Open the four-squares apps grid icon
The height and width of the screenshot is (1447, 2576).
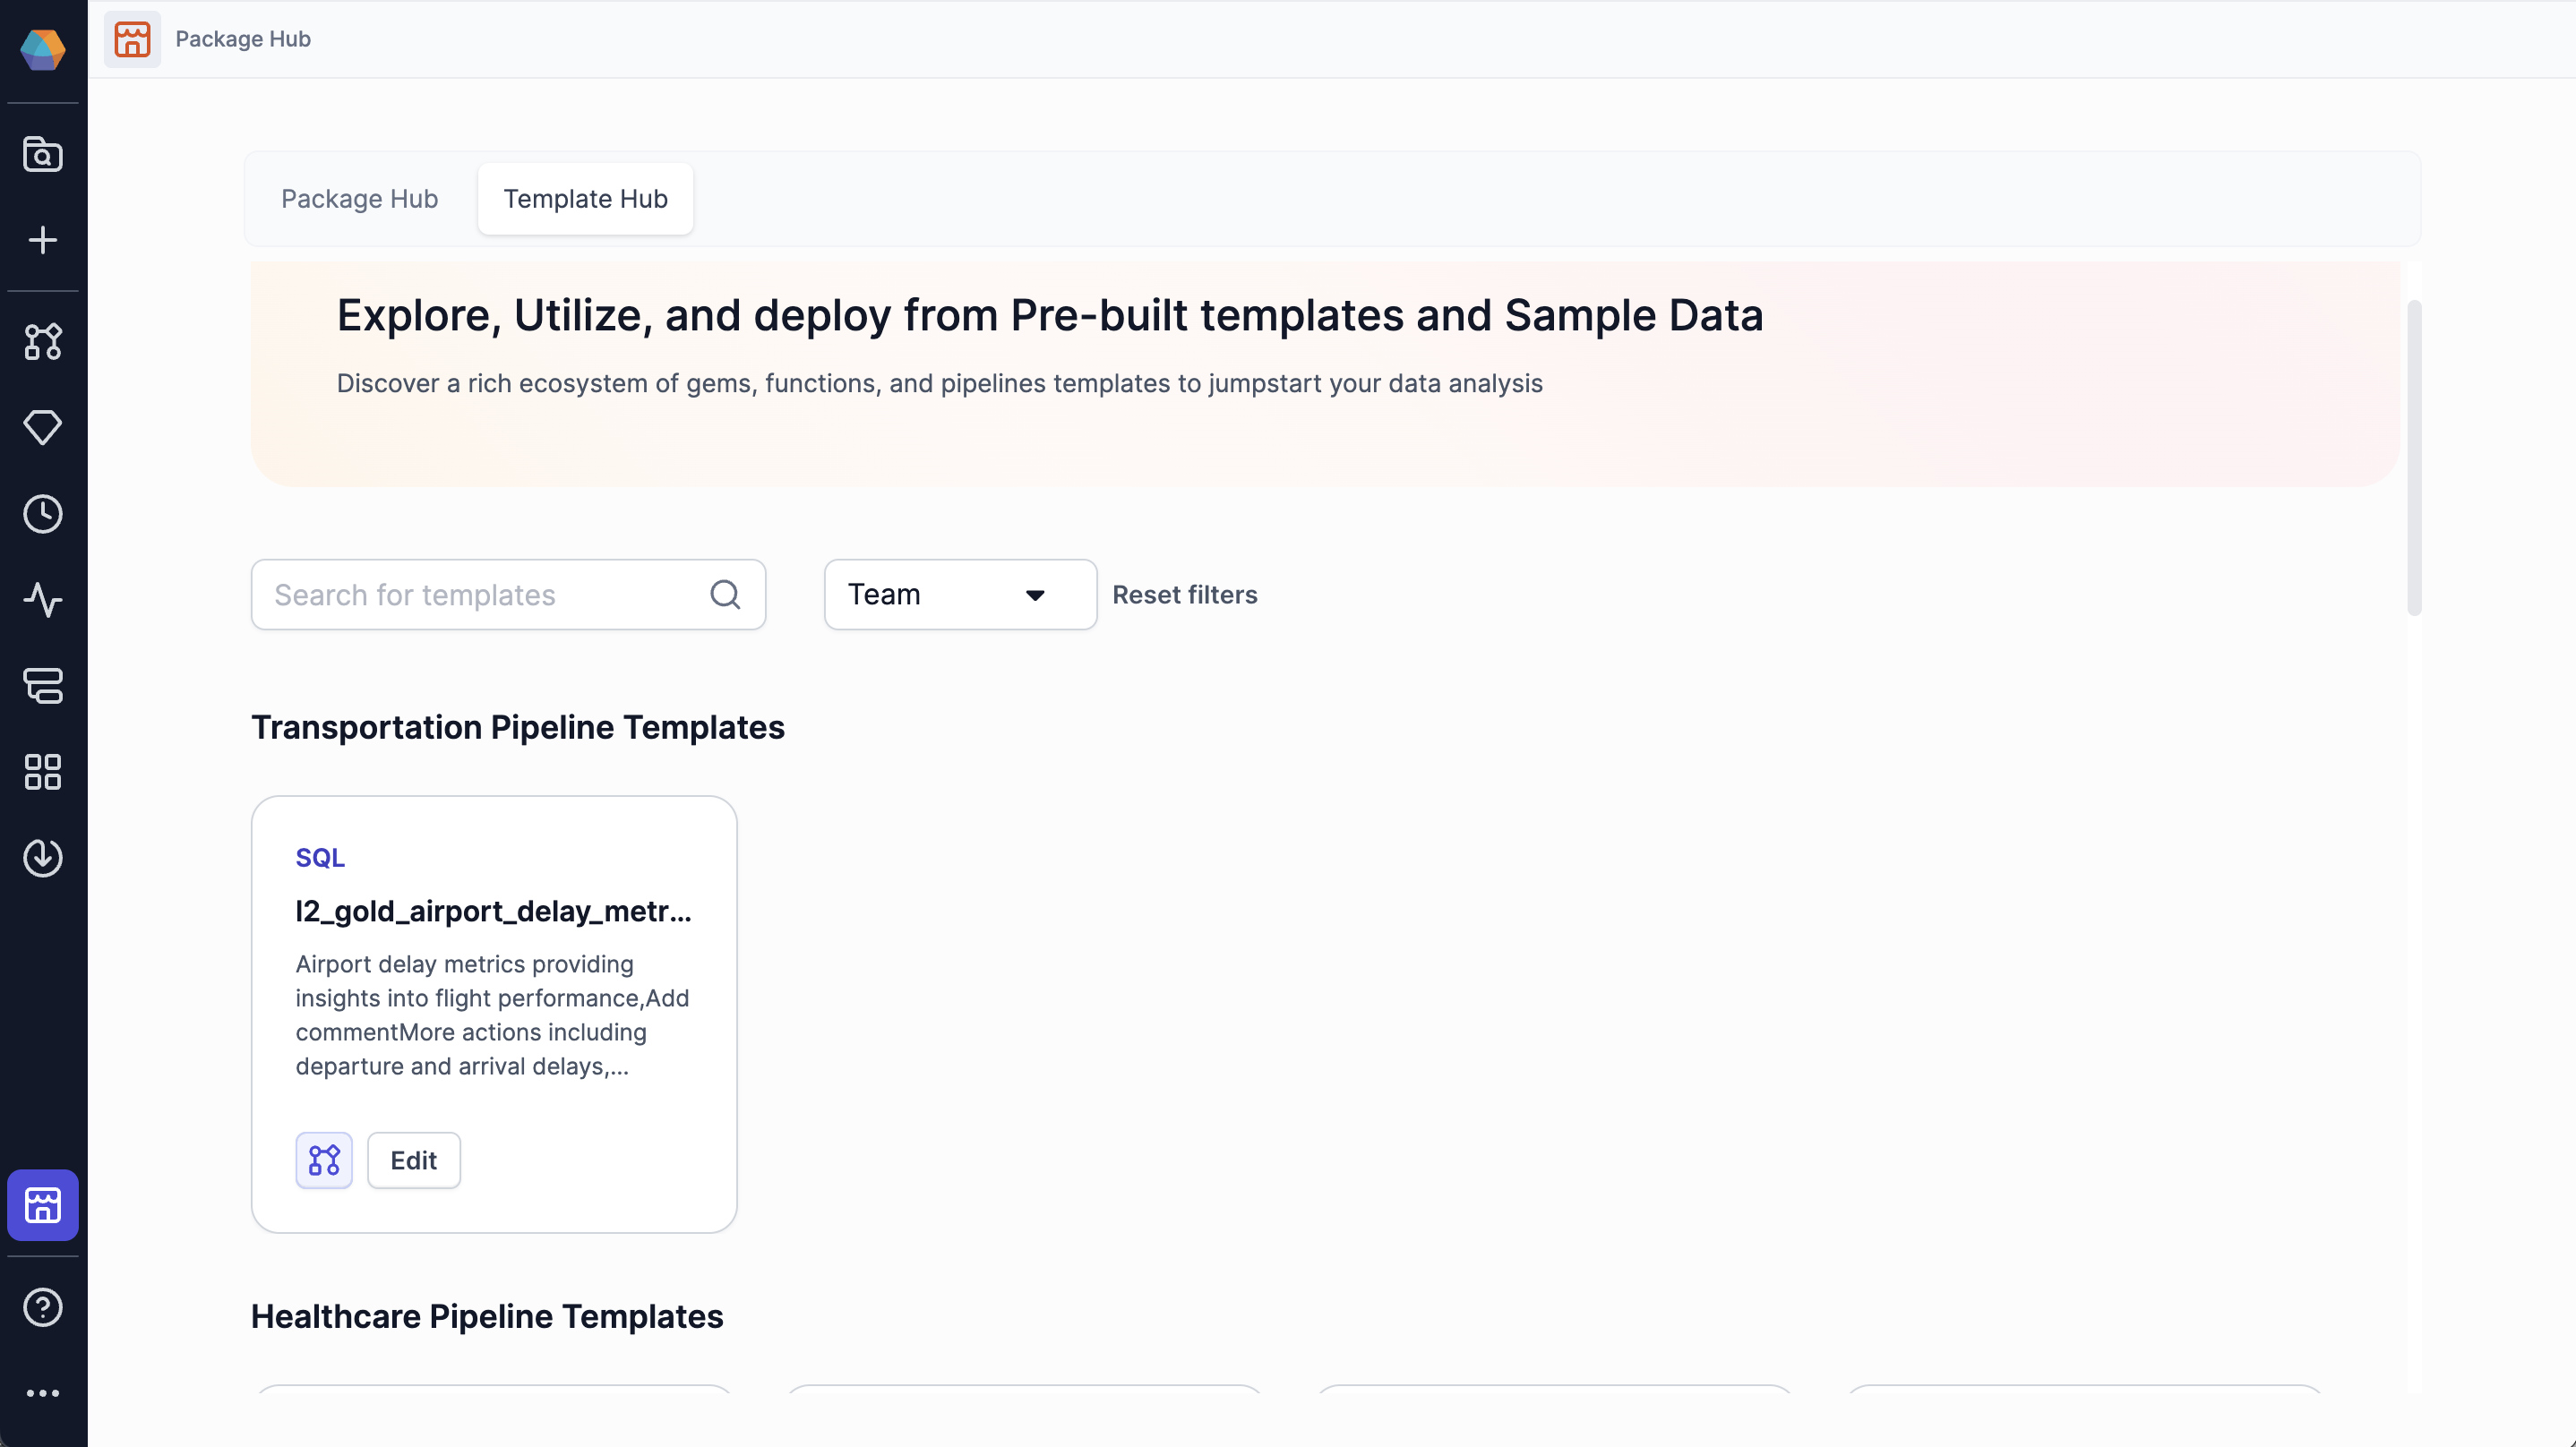43,772
